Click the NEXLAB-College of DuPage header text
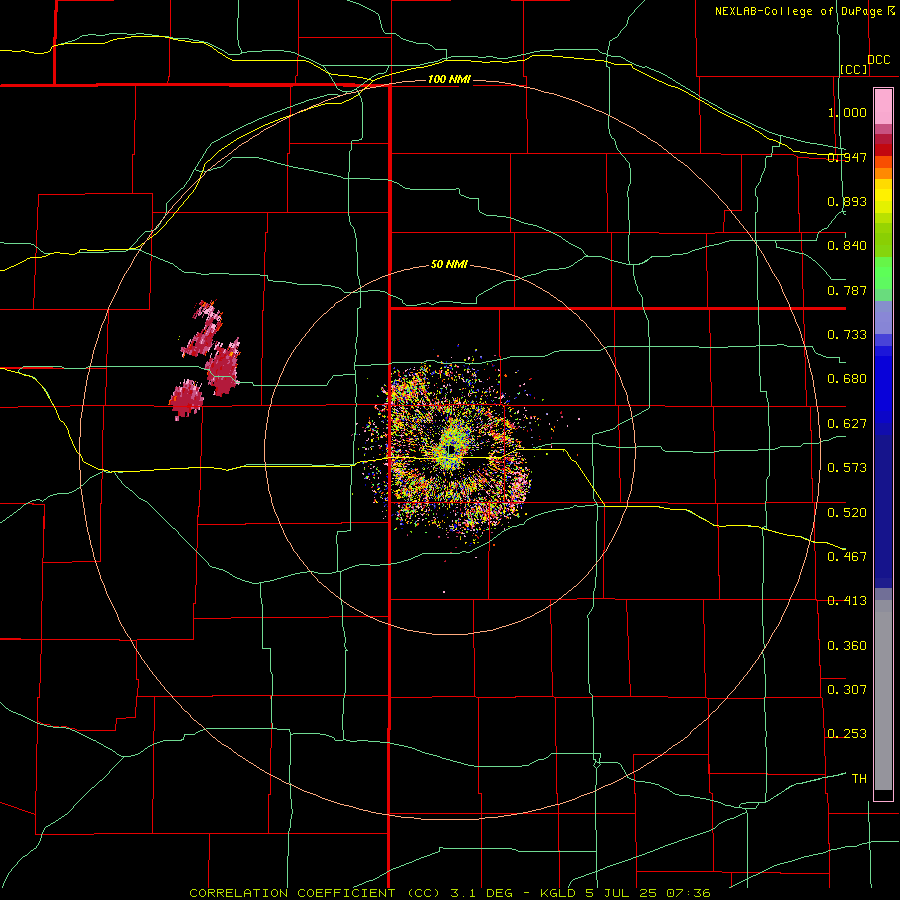The height and width of the screenshot is (900, 900). coord(804,11)
